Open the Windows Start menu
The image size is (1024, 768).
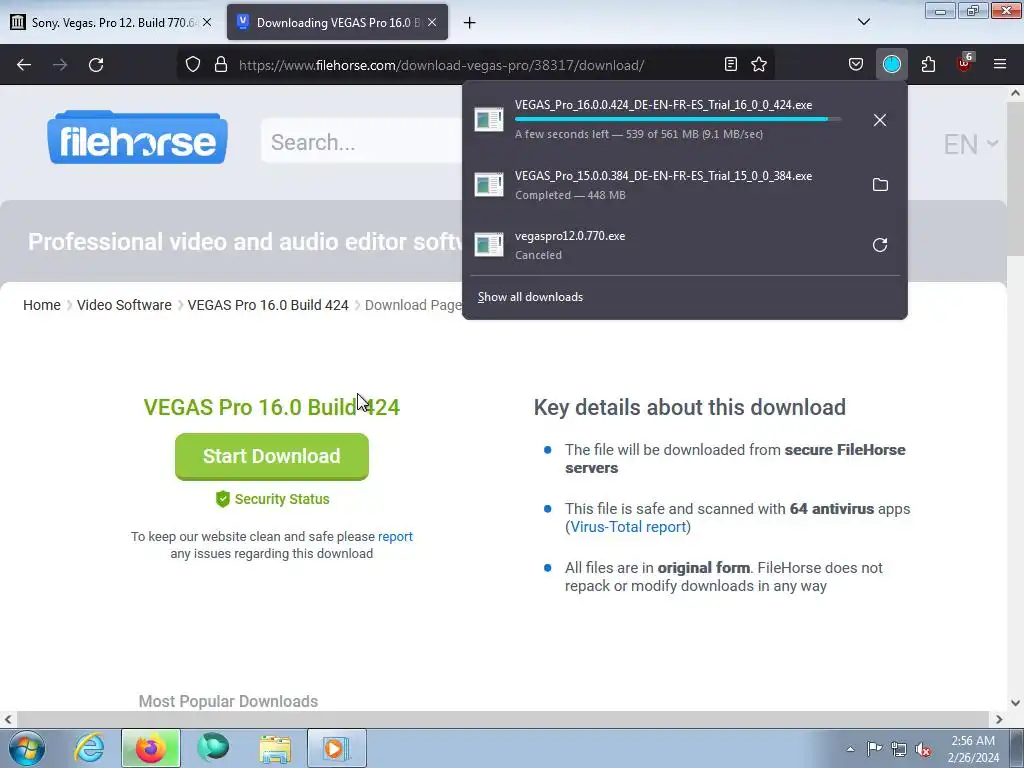click(27, 748)
